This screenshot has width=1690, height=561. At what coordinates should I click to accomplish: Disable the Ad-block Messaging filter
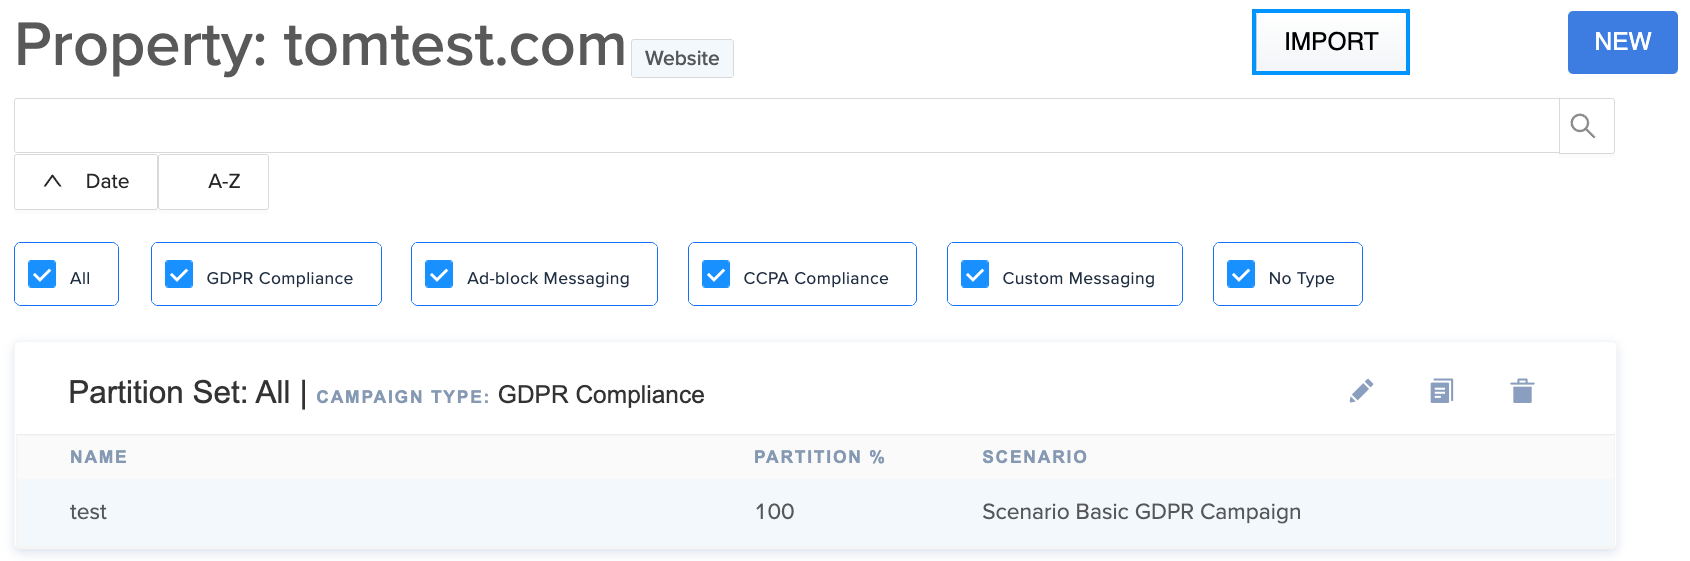pos(439,274)
